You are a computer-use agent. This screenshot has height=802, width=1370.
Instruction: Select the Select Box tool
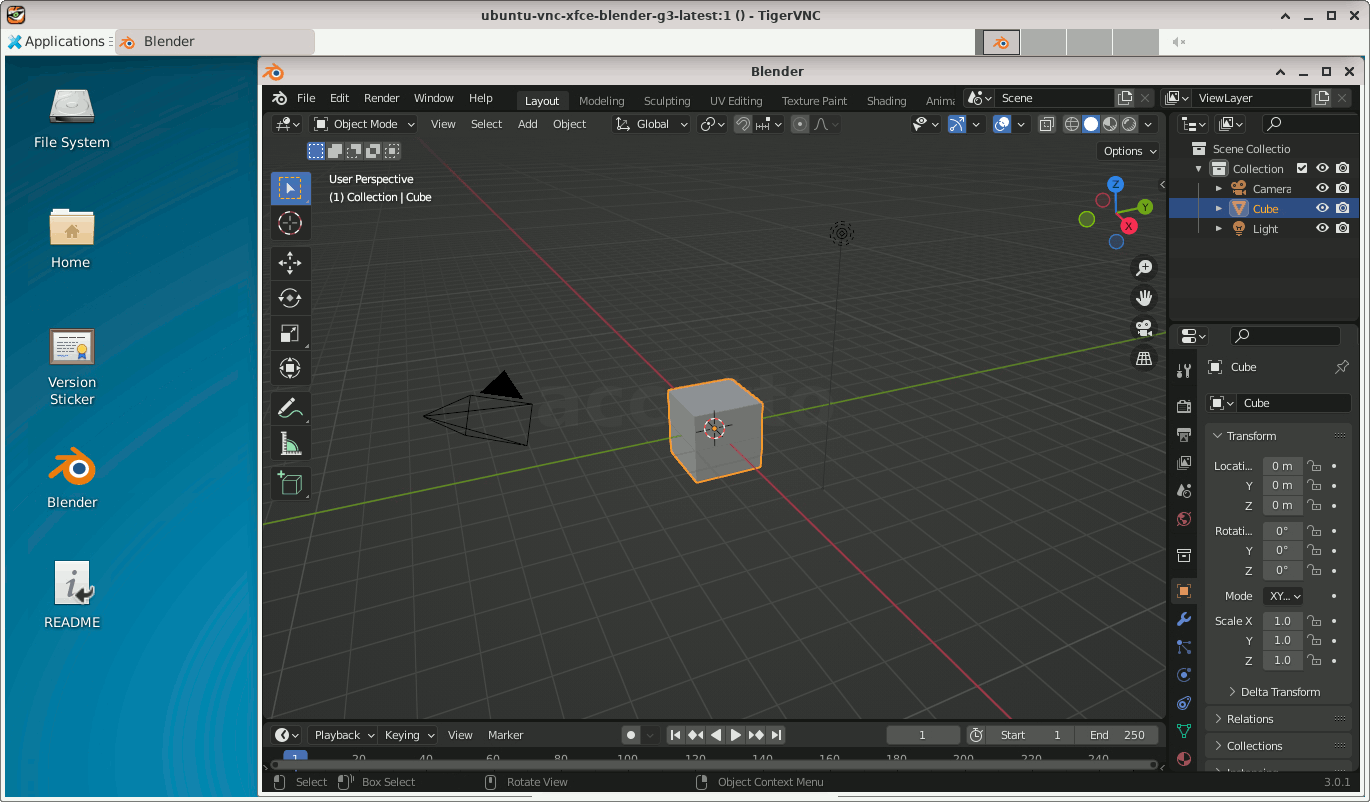coord(290,188)
